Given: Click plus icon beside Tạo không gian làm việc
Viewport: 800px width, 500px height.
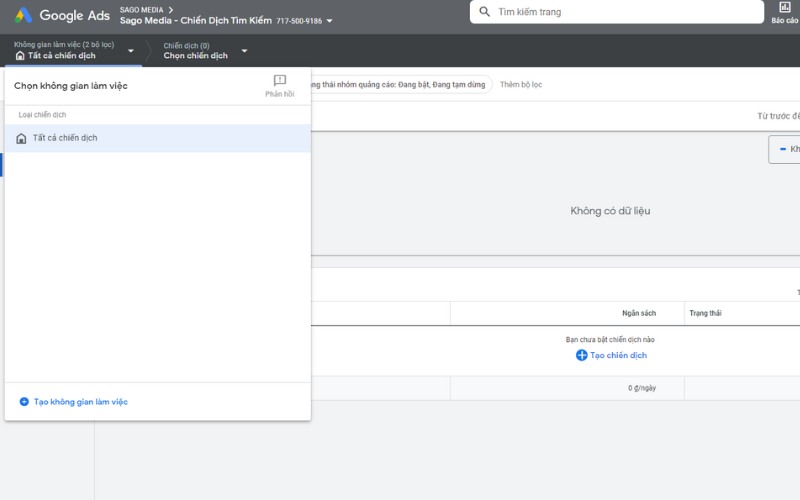Looking at the screenshot, I should tap(24, 402).
